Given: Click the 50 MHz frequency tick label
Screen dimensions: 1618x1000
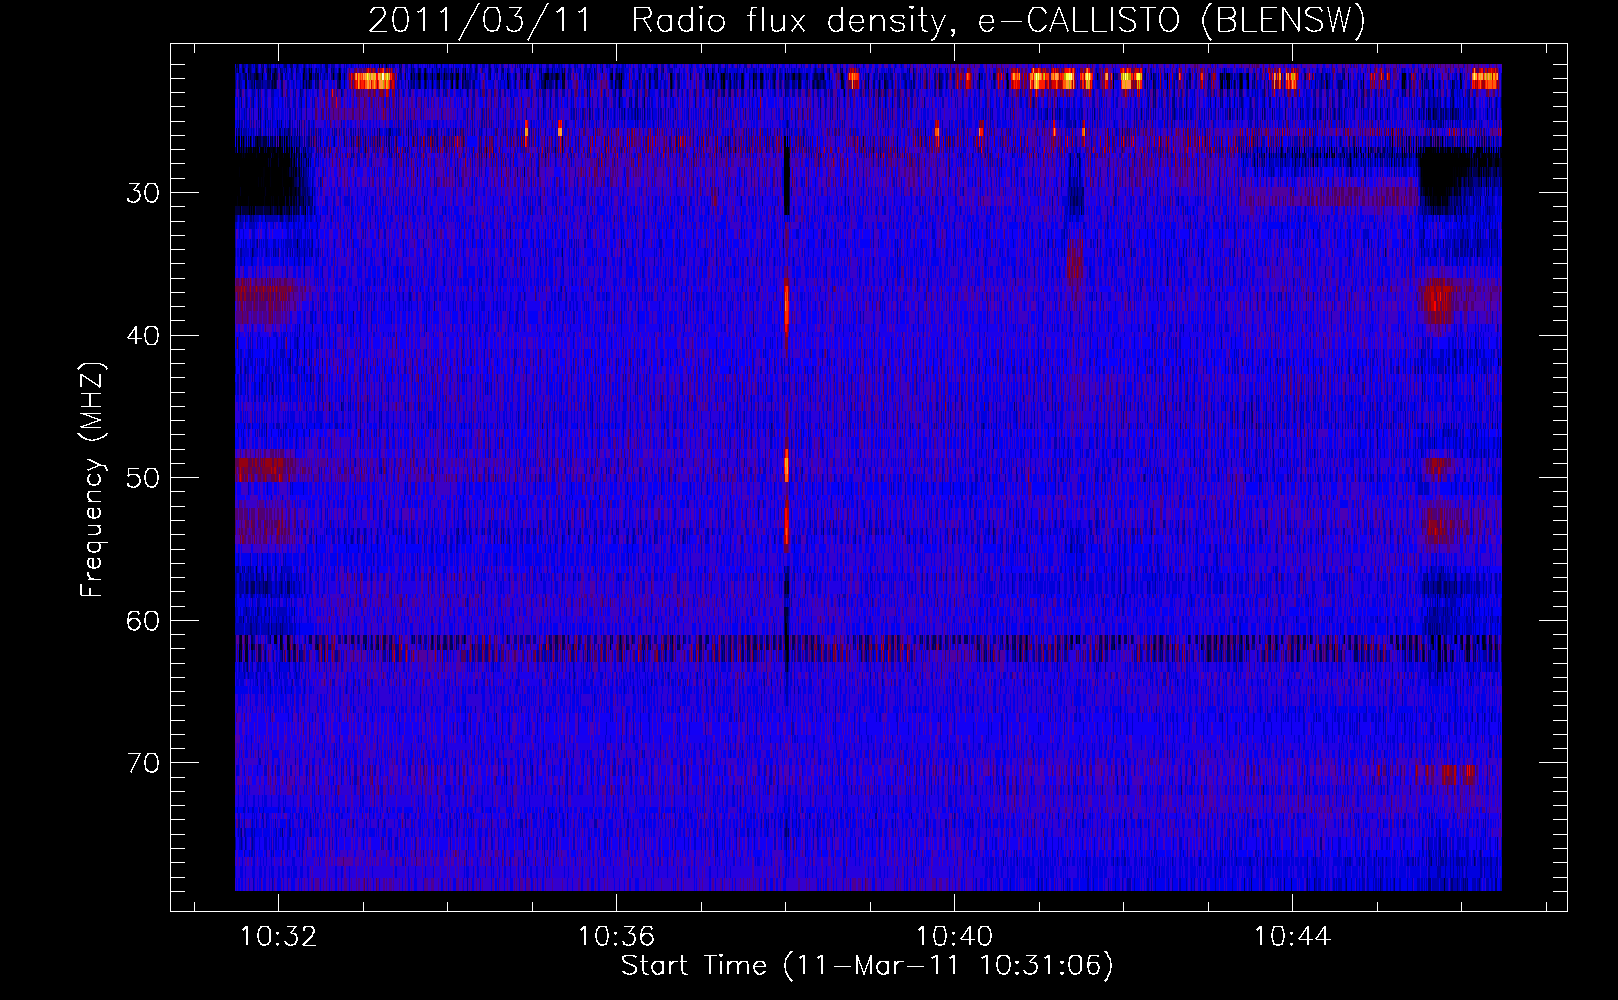Looking at the screenshot, I should click(143, 477).
